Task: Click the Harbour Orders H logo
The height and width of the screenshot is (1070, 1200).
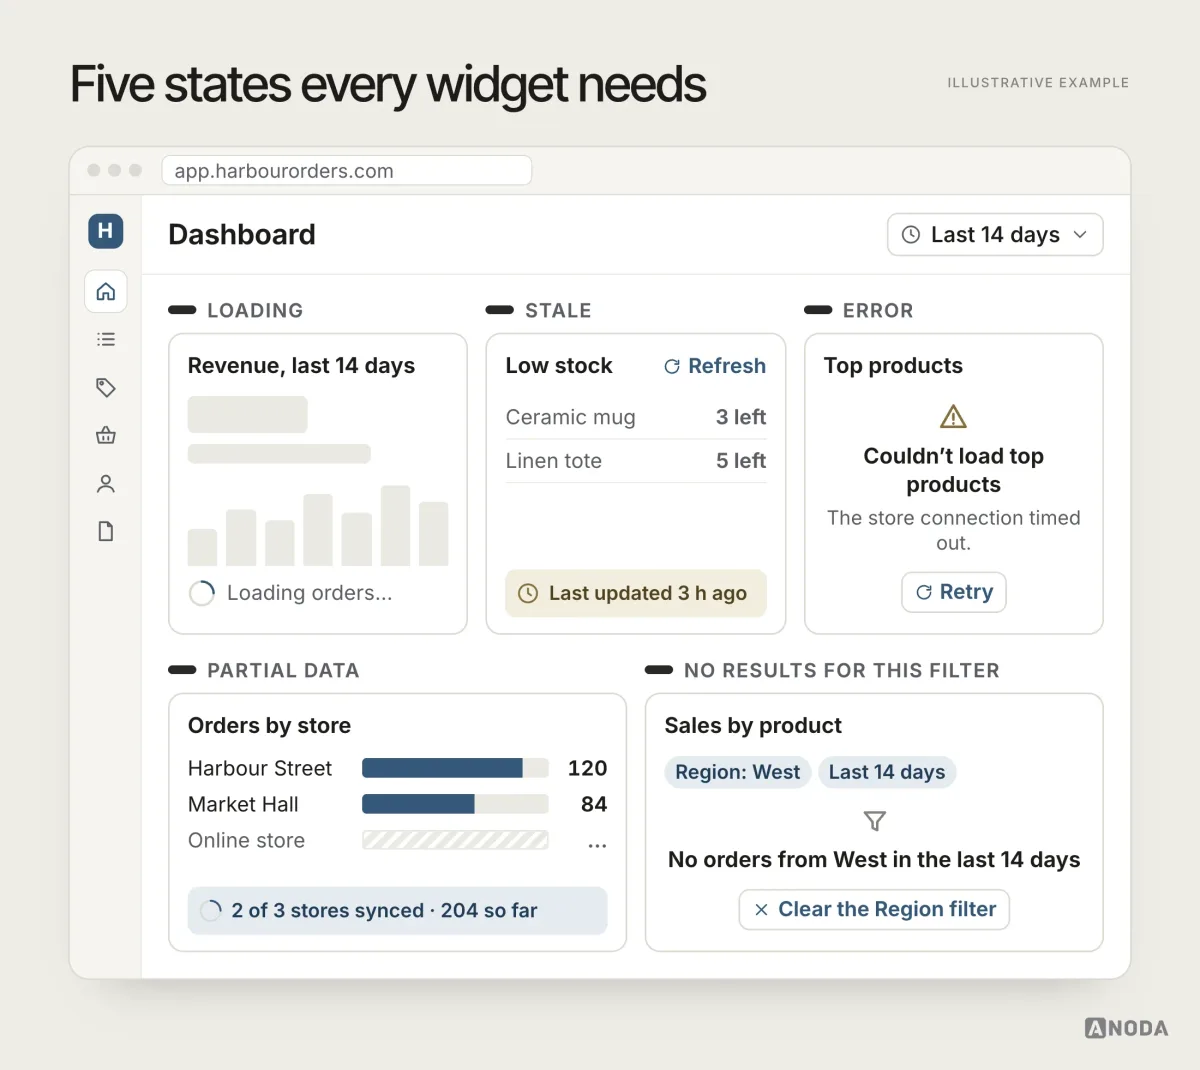Action: tap(105, 231)
